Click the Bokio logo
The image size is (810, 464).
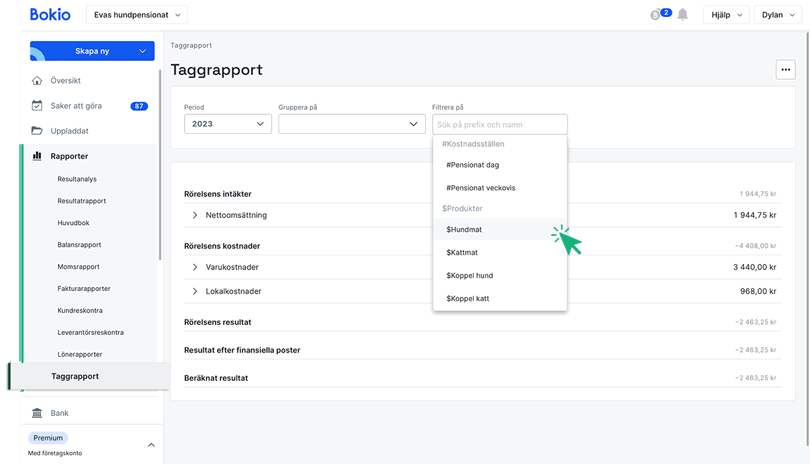pyautogui.click(x=50, y=15)
